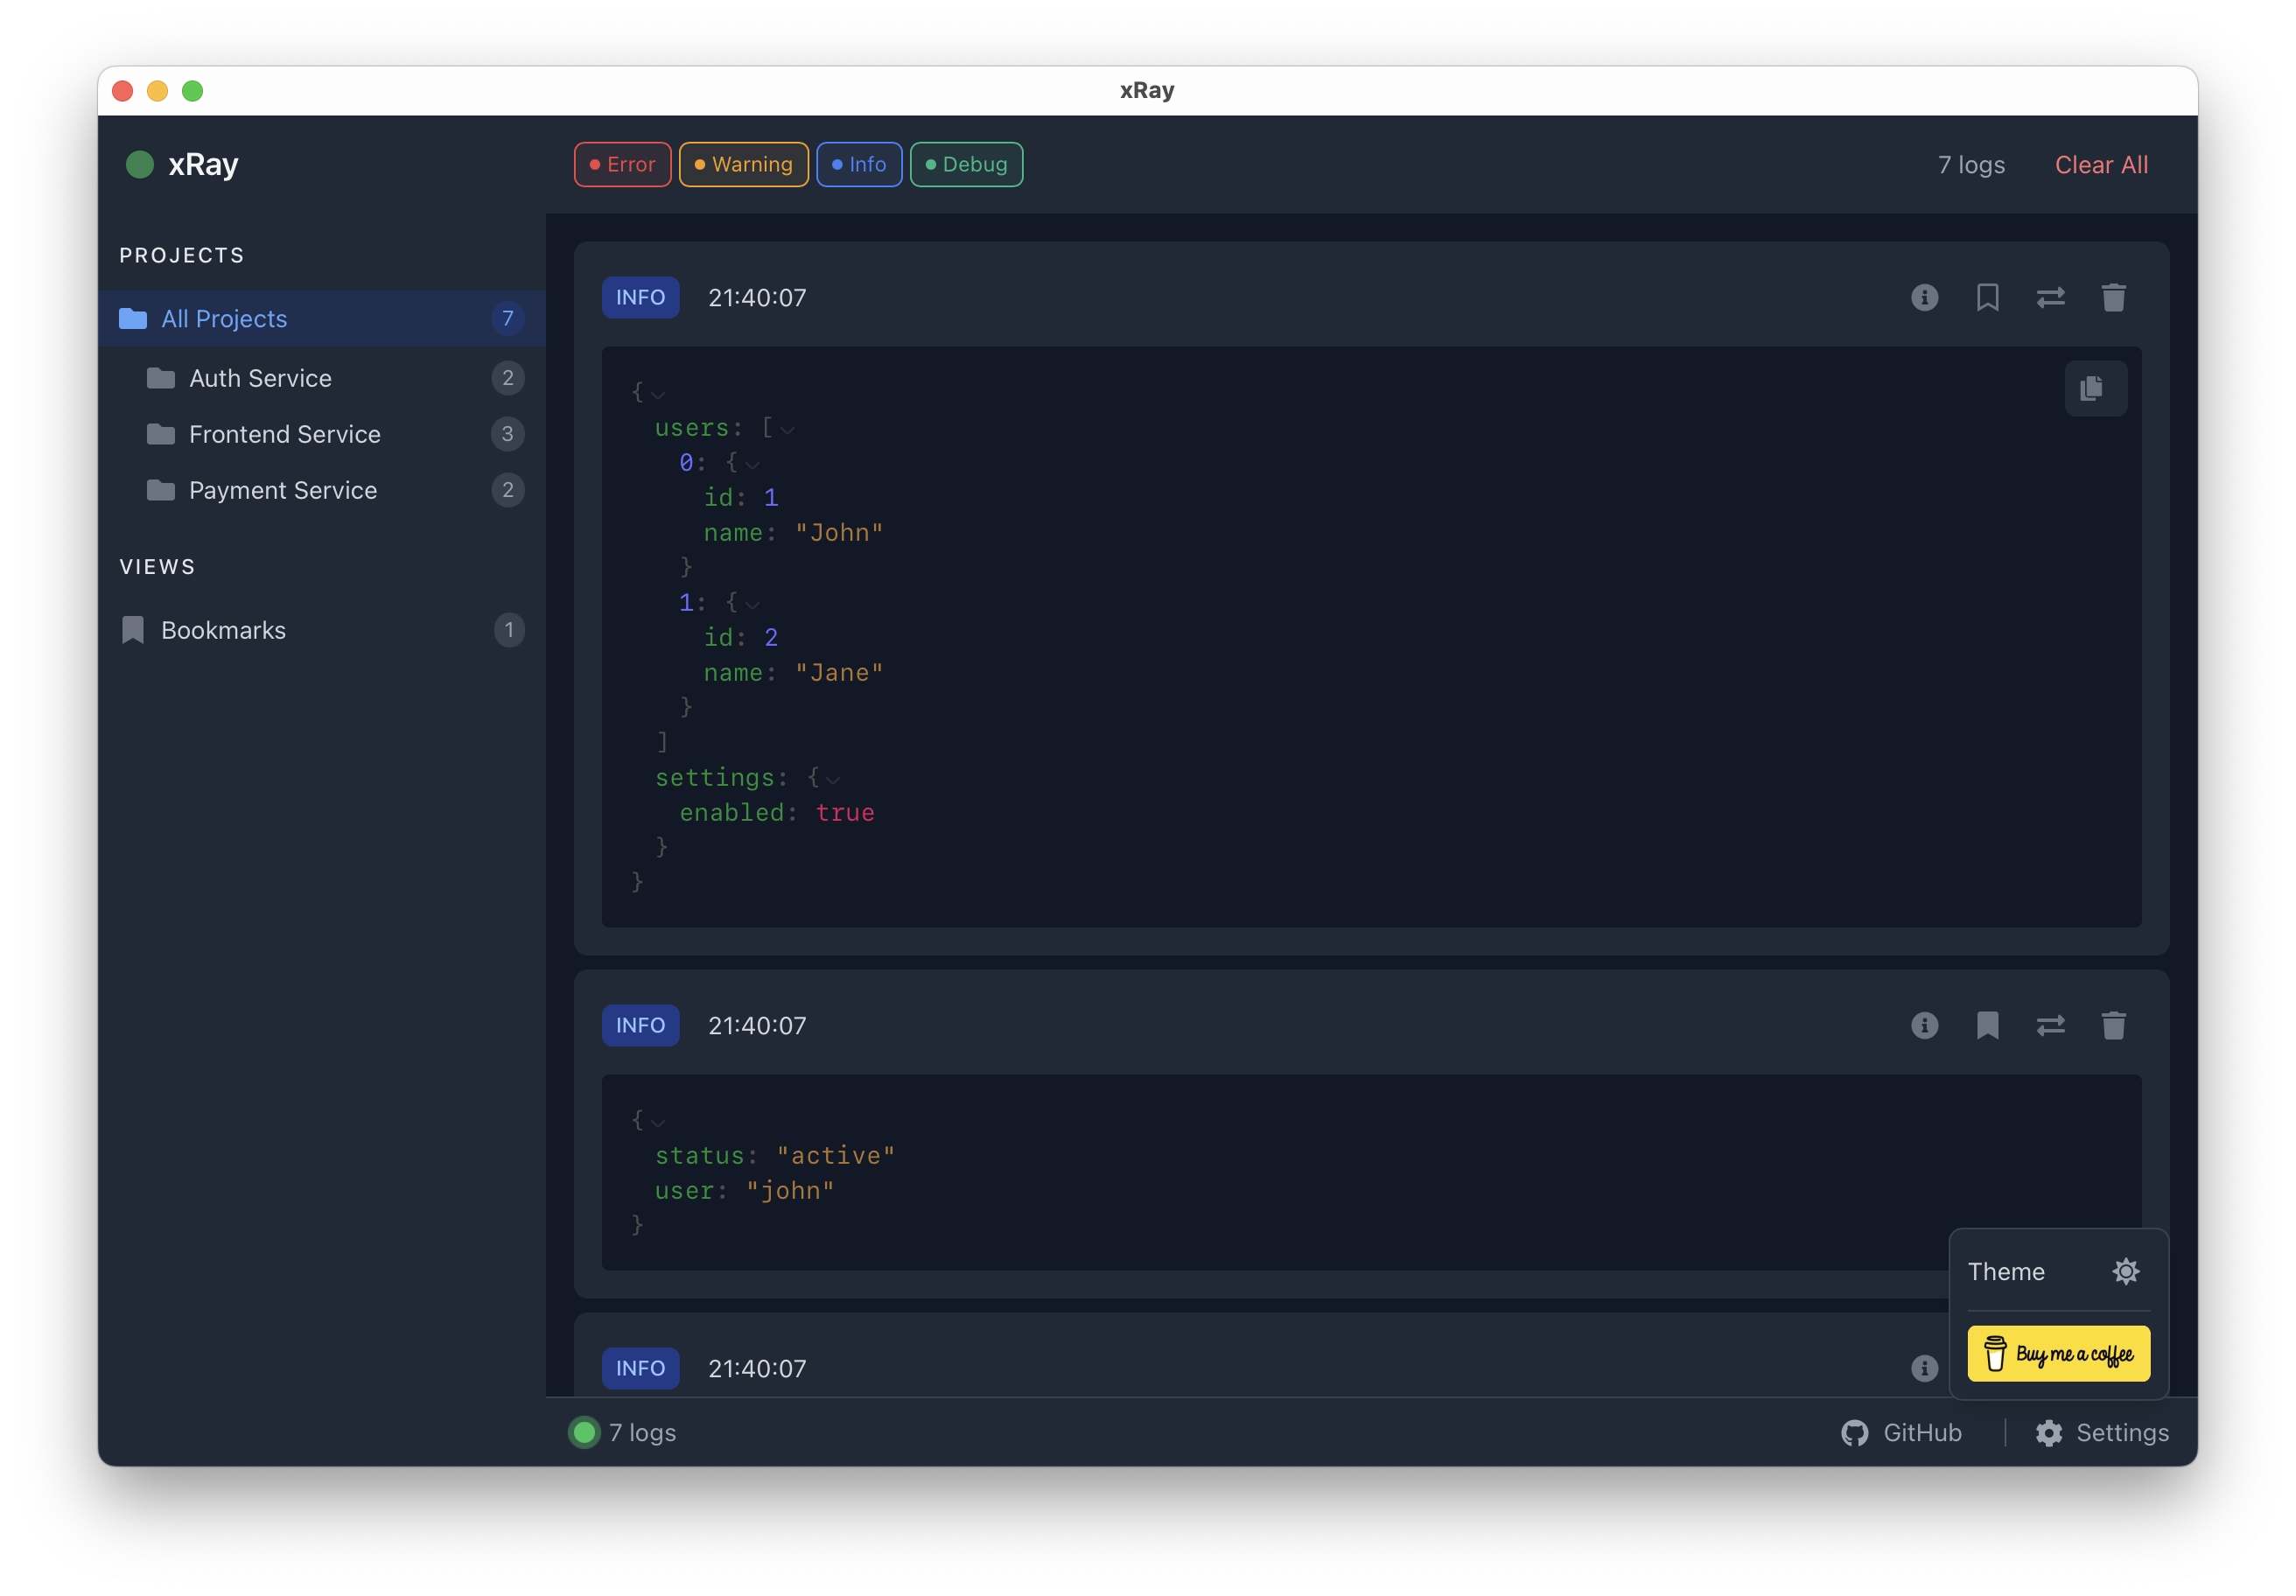Screen dimensions: 2296x1596
Task: Click the name "Jane" value
Action: [x=839, y=673]
